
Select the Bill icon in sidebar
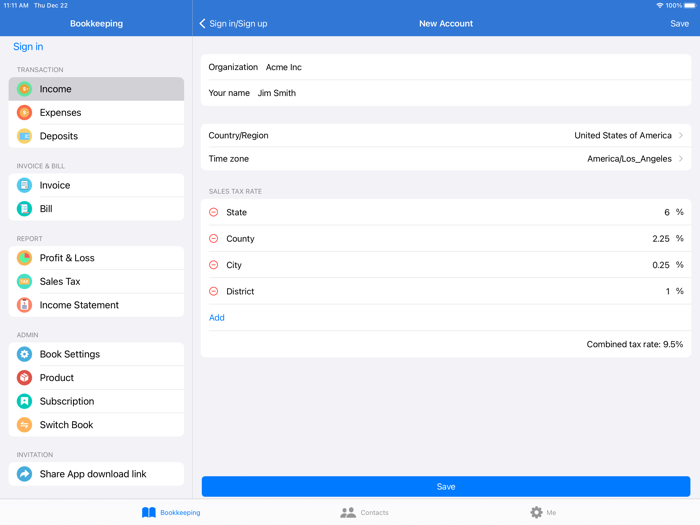pyautogui.click(x=25, y=208)
